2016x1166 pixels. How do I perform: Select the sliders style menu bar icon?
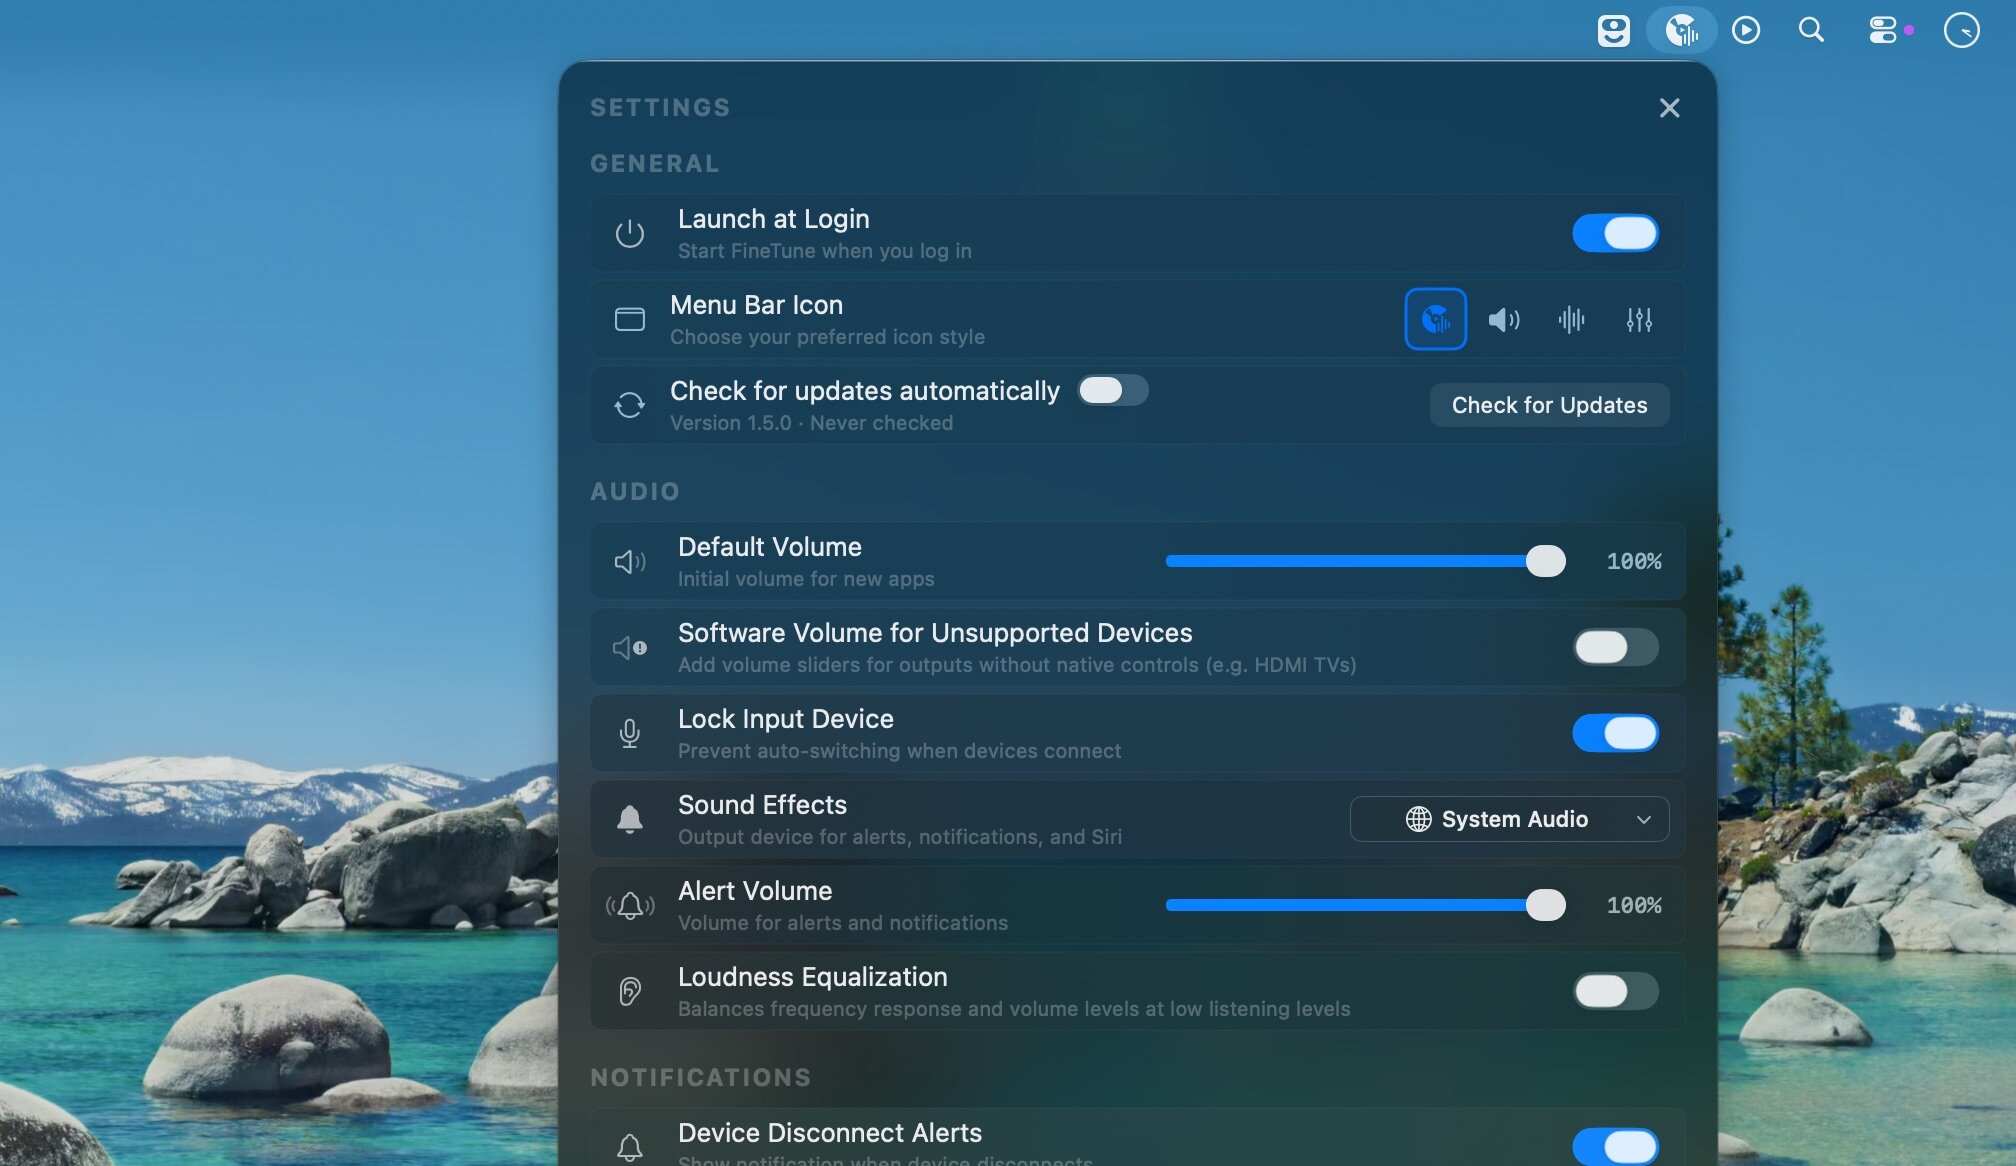[x=1639, y=319]
